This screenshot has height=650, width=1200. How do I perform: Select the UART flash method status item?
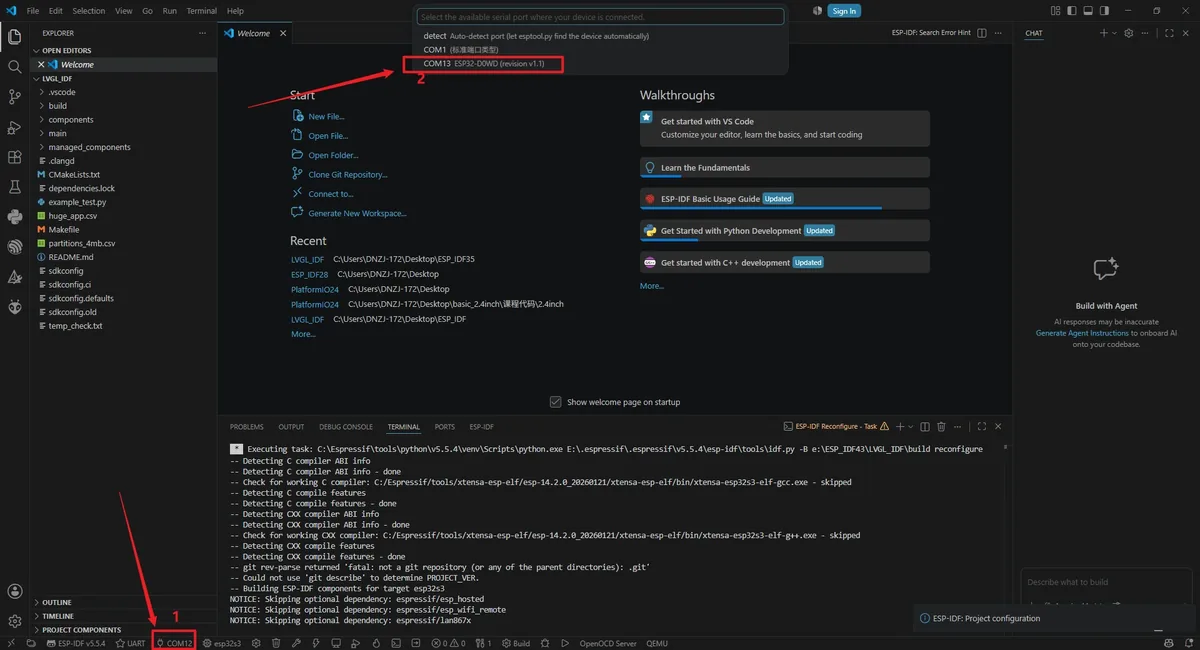click(x=131, y=643)
